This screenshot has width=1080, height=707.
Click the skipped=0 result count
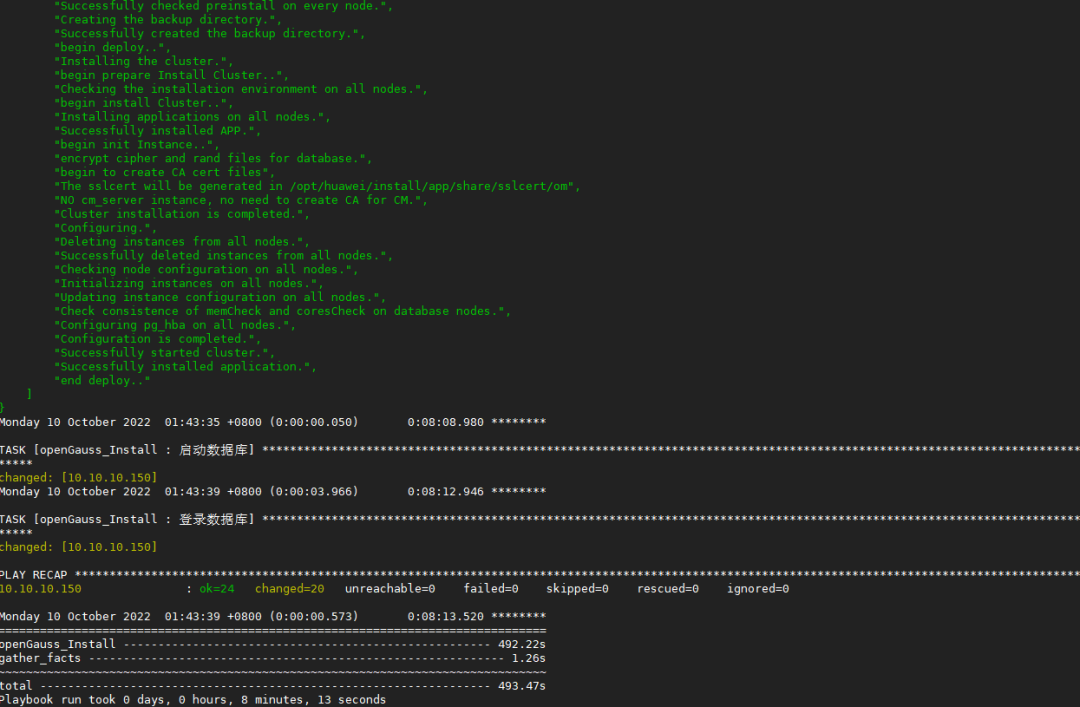point(577,588)
